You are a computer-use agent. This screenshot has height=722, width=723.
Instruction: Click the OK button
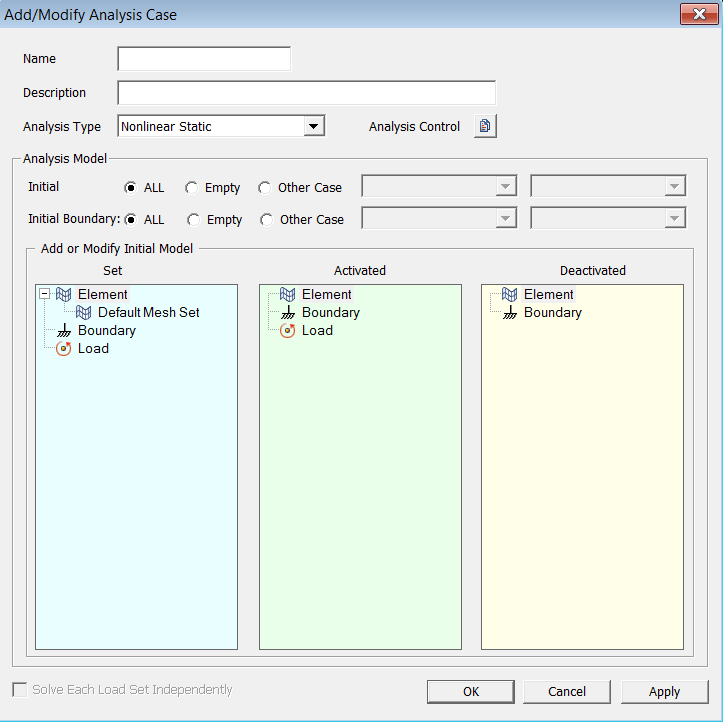click(x=470, y=691)
